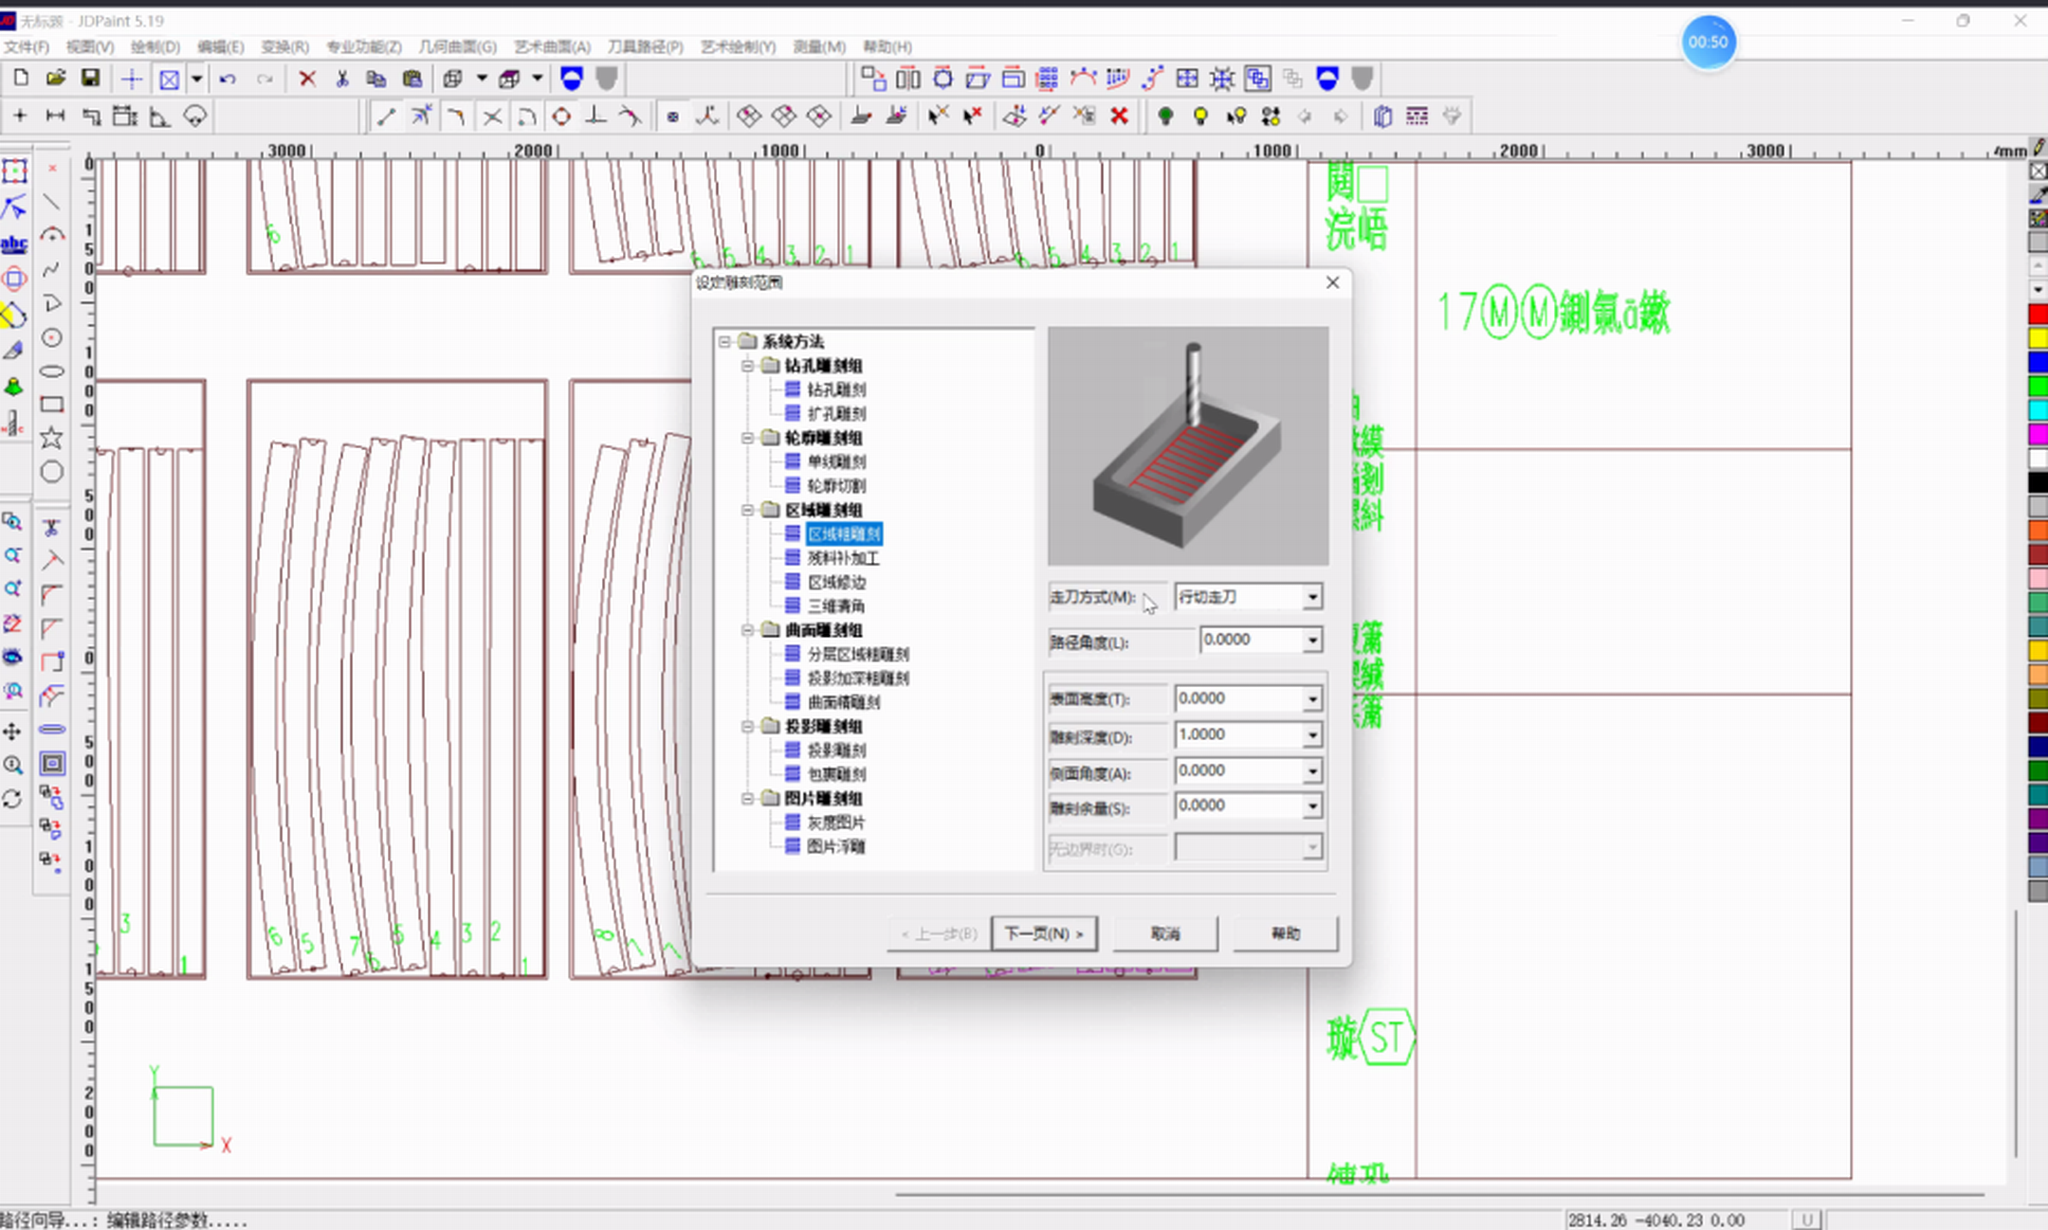Select the abc text tool
Viewport: 2048px width, 1230px height.
[x=14, y=243]
